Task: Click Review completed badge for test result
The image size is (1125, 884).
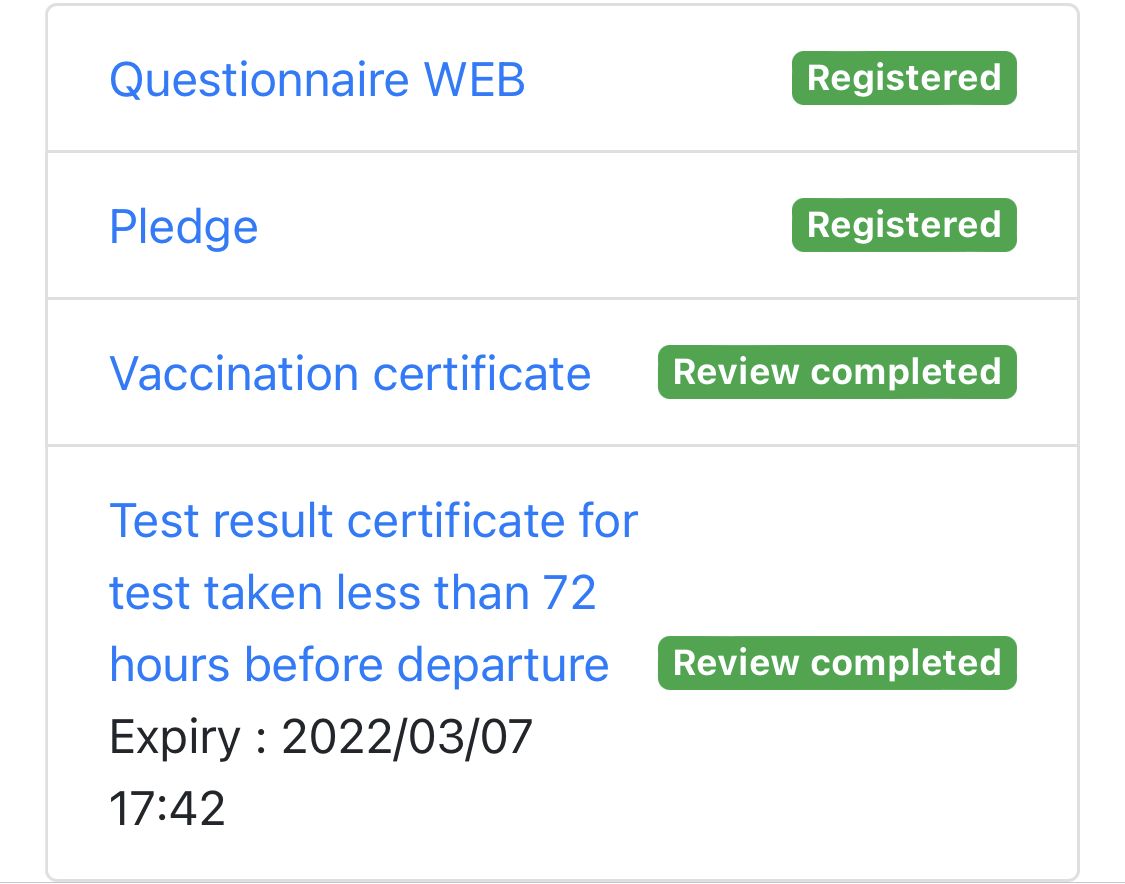Action: coord(837,663)
